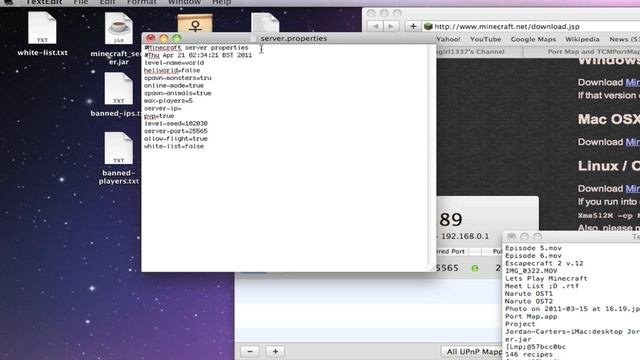Click the Minecraft favicon in the address bar
Image resolution: width=640 pixels, height=360 pixels.
coord(428,27)
